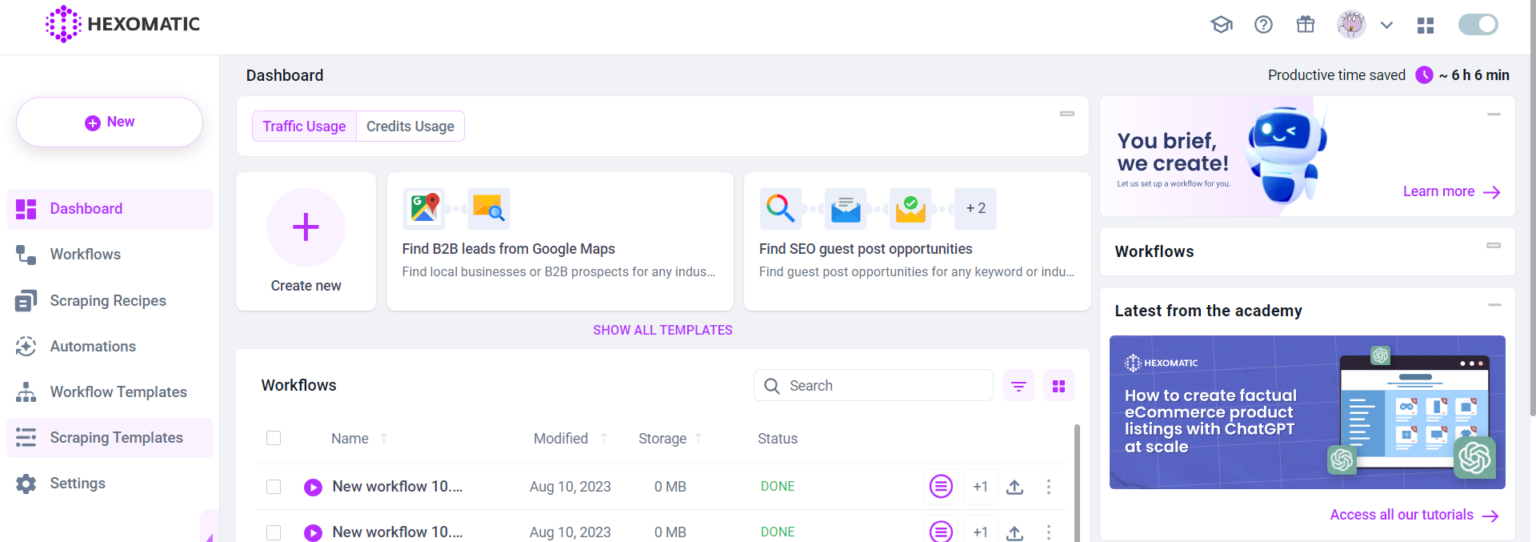Toggle the switch in top right header

(1478, 25)
